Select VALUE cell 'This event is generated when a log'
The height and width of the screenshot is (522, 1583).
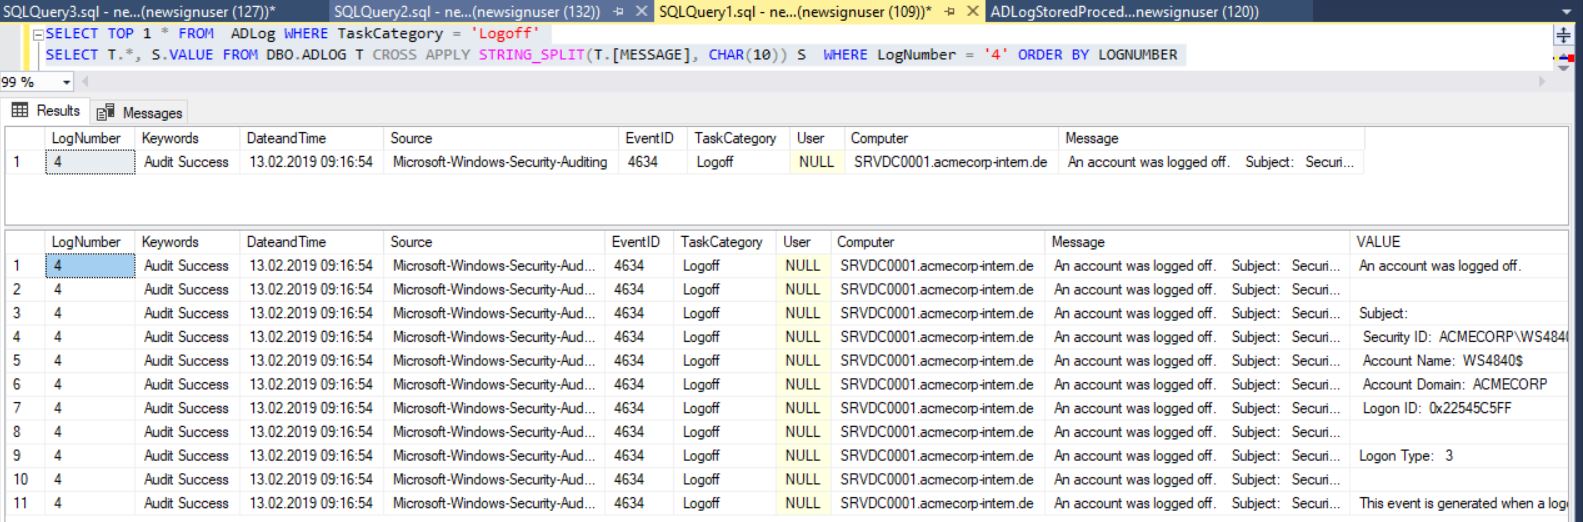pyautogui.click(x=1459, y=503)
